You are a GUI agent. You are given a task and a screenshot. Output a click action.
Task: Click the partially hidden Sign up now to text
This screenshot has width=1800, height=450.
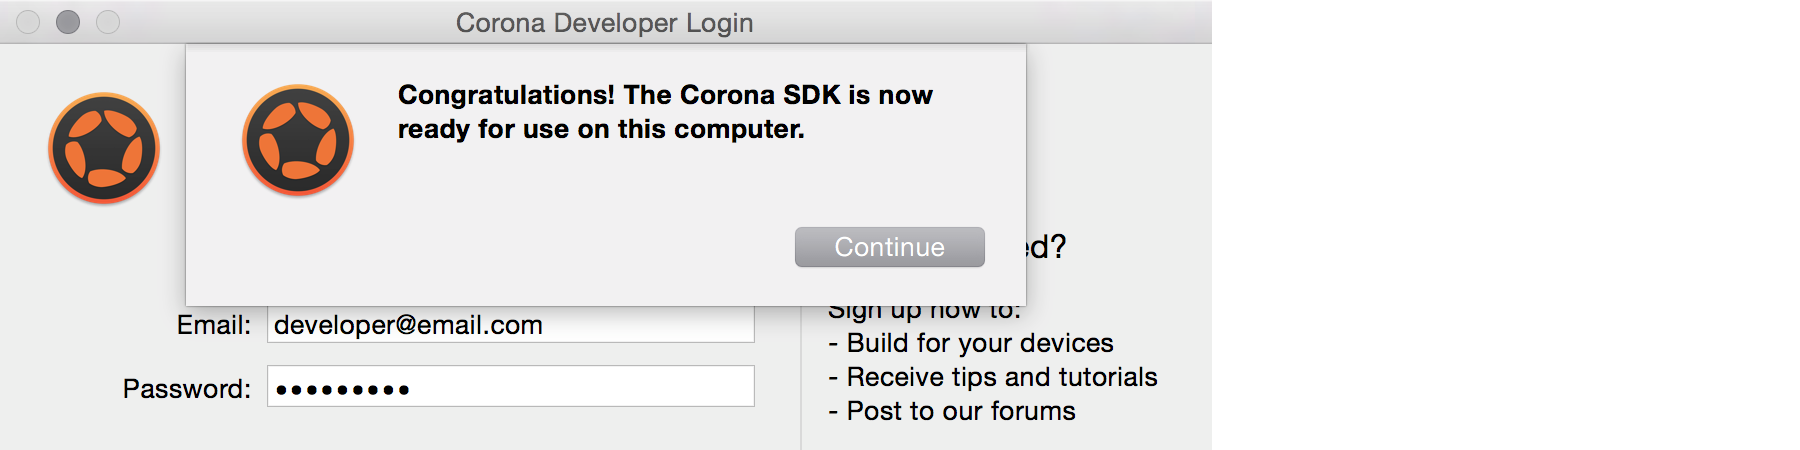point(924,313)
